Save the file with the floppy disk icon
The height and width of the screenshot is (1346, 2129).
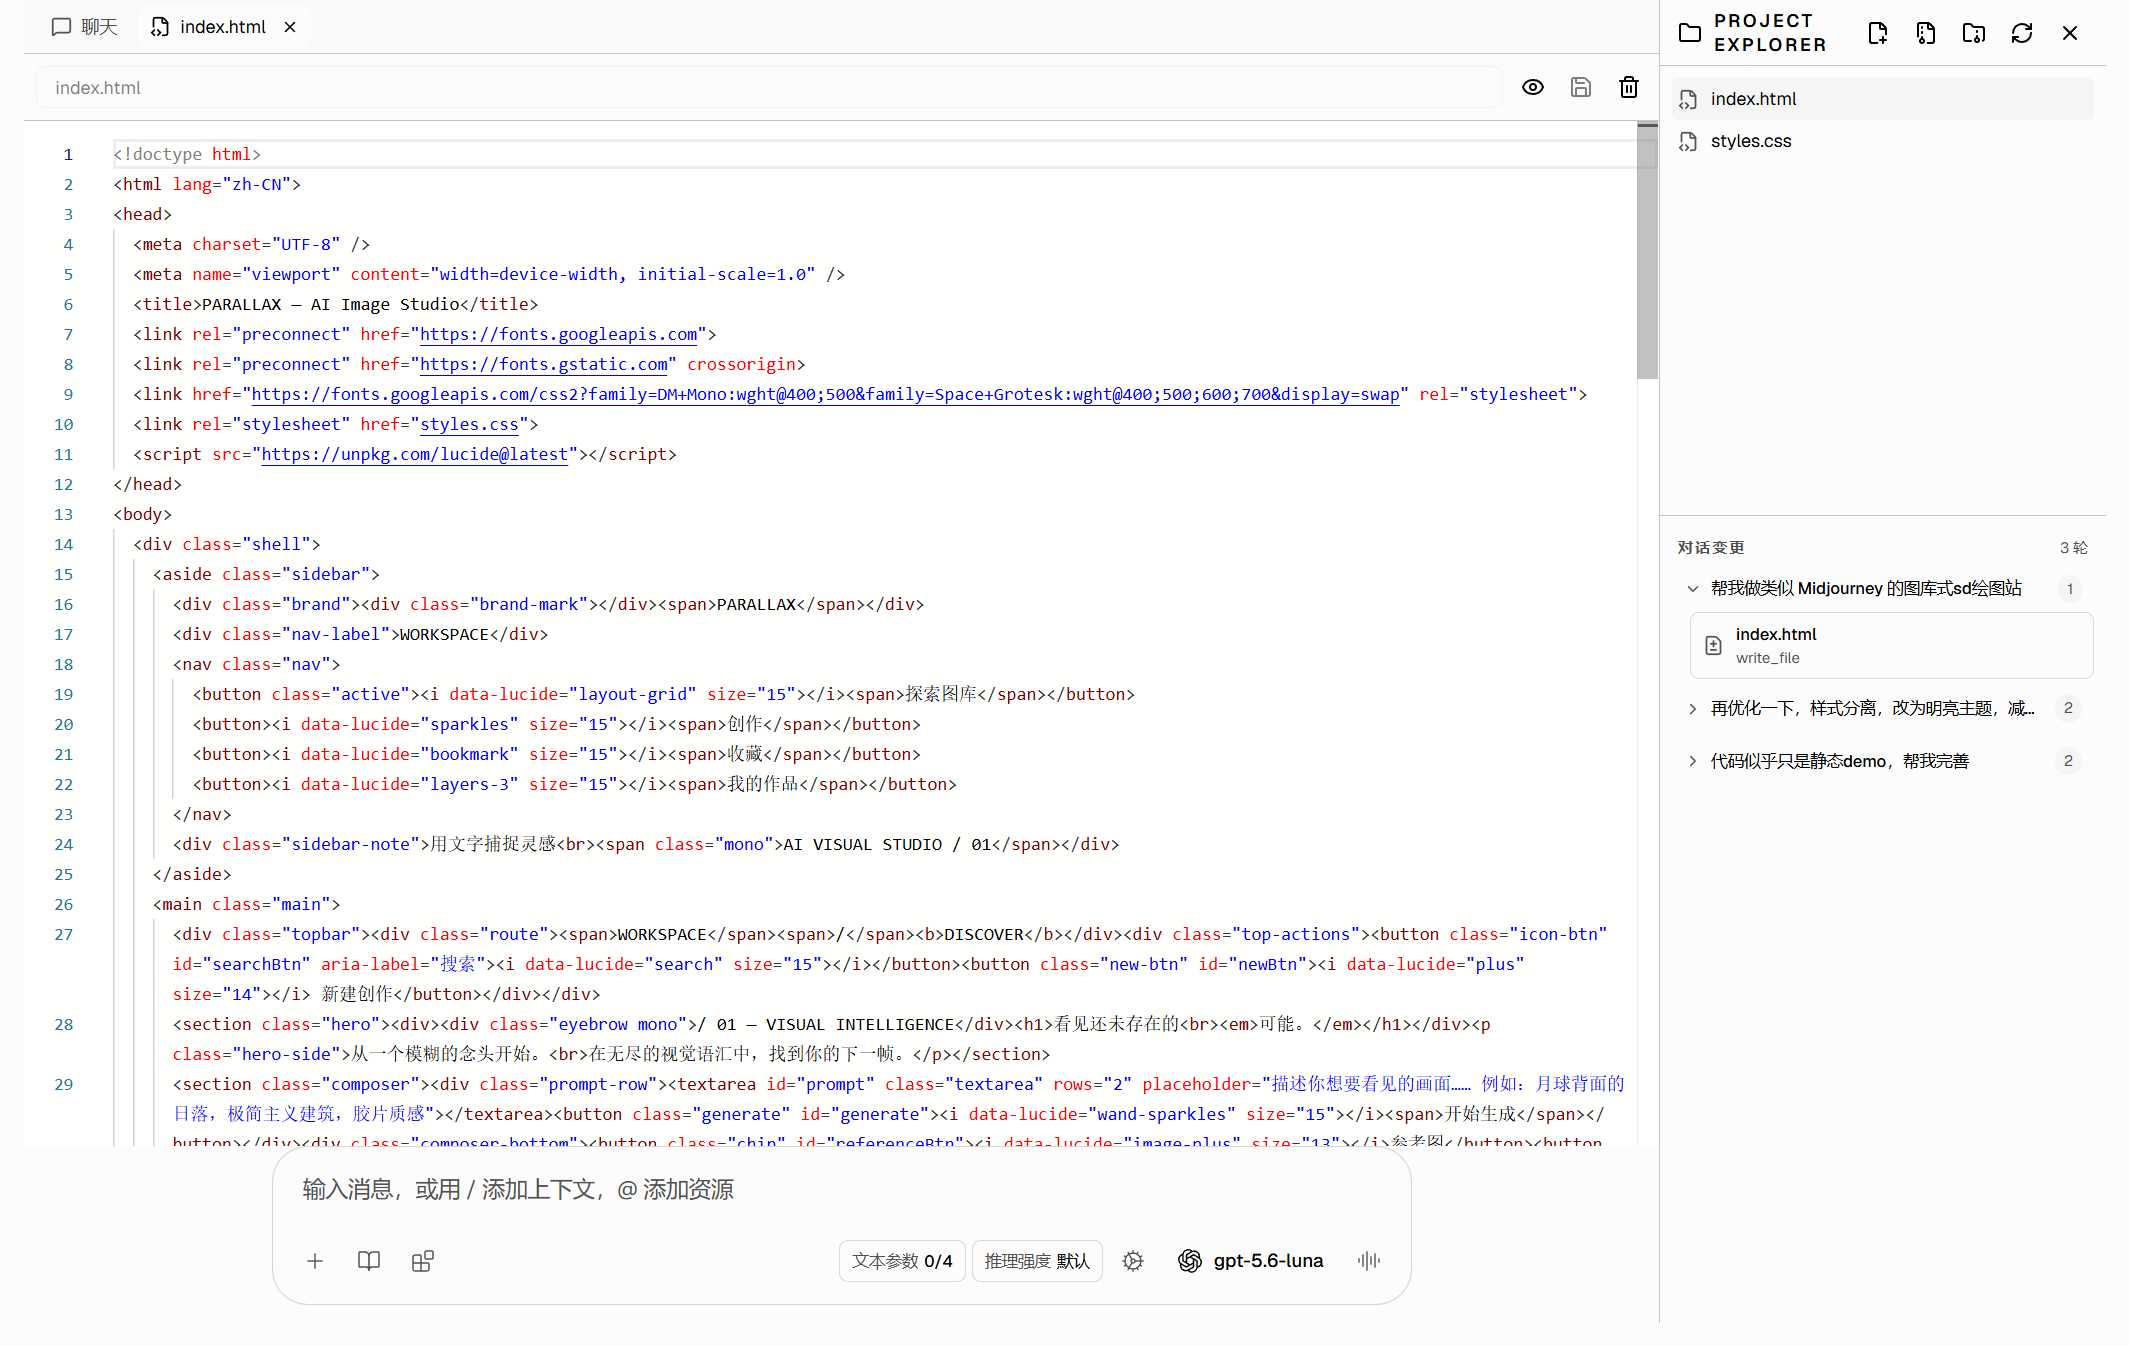tap(1580, 87)
